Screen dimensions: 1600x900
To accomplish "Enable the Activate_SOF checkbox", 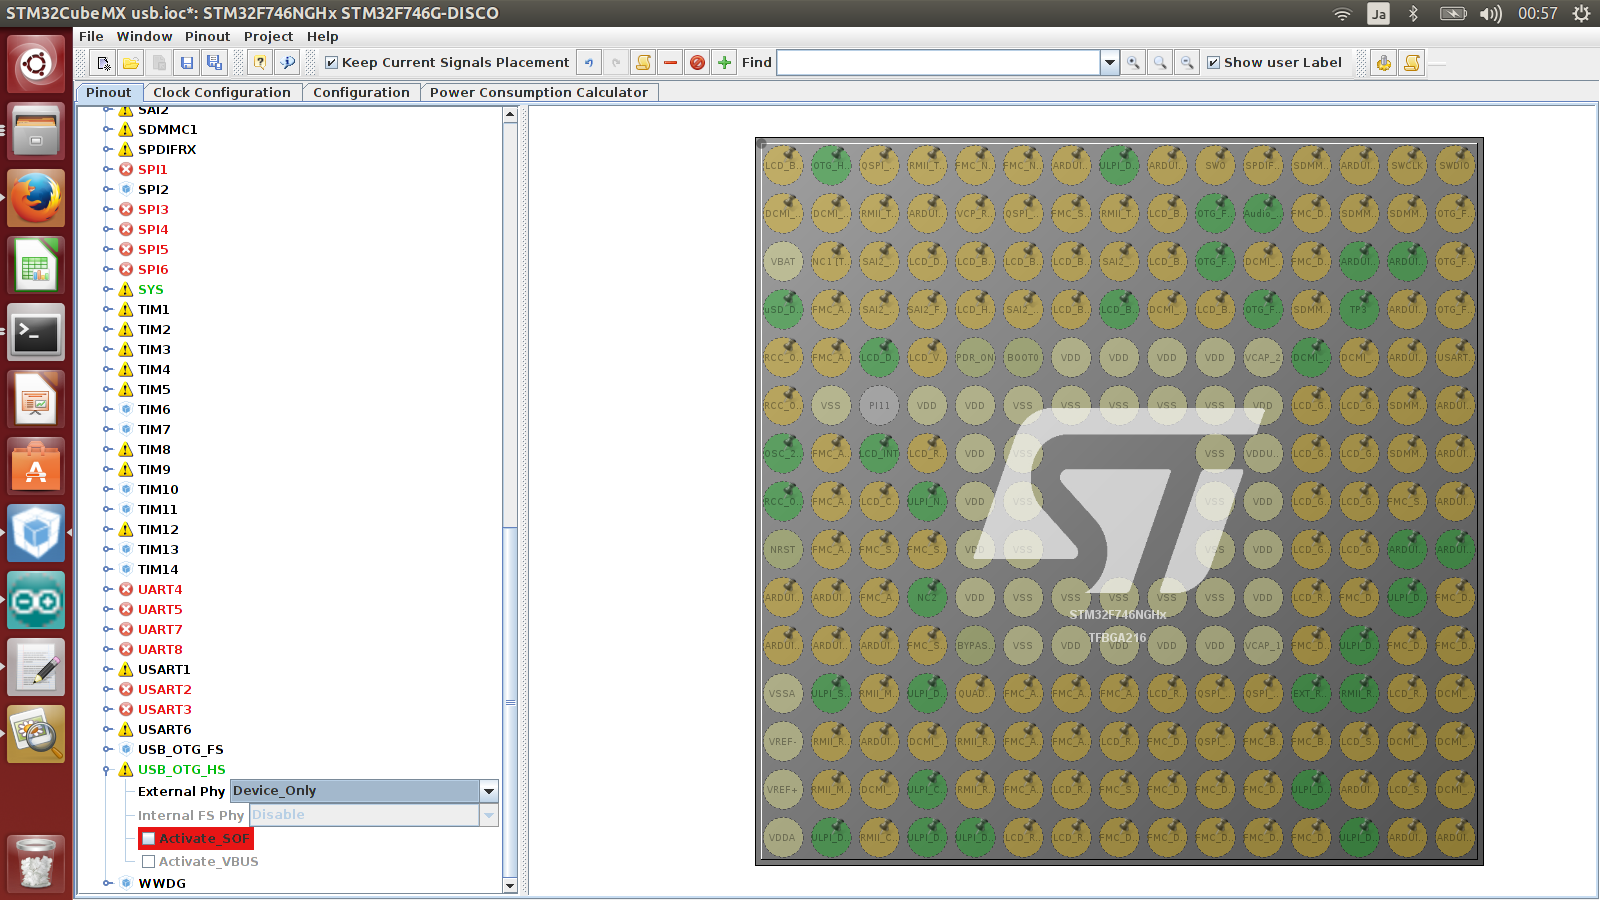I will tap(149, 839).
